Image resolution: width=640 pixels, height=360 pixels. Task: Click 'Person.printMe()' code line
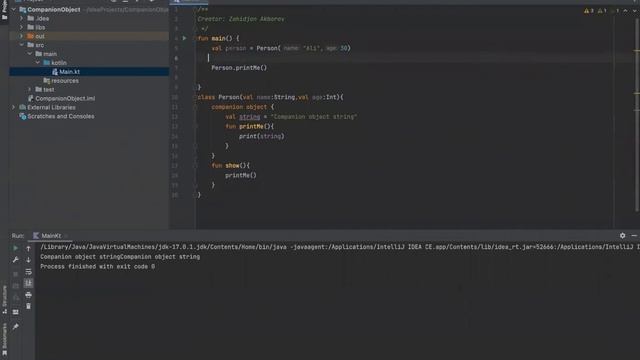pos(239,68)
